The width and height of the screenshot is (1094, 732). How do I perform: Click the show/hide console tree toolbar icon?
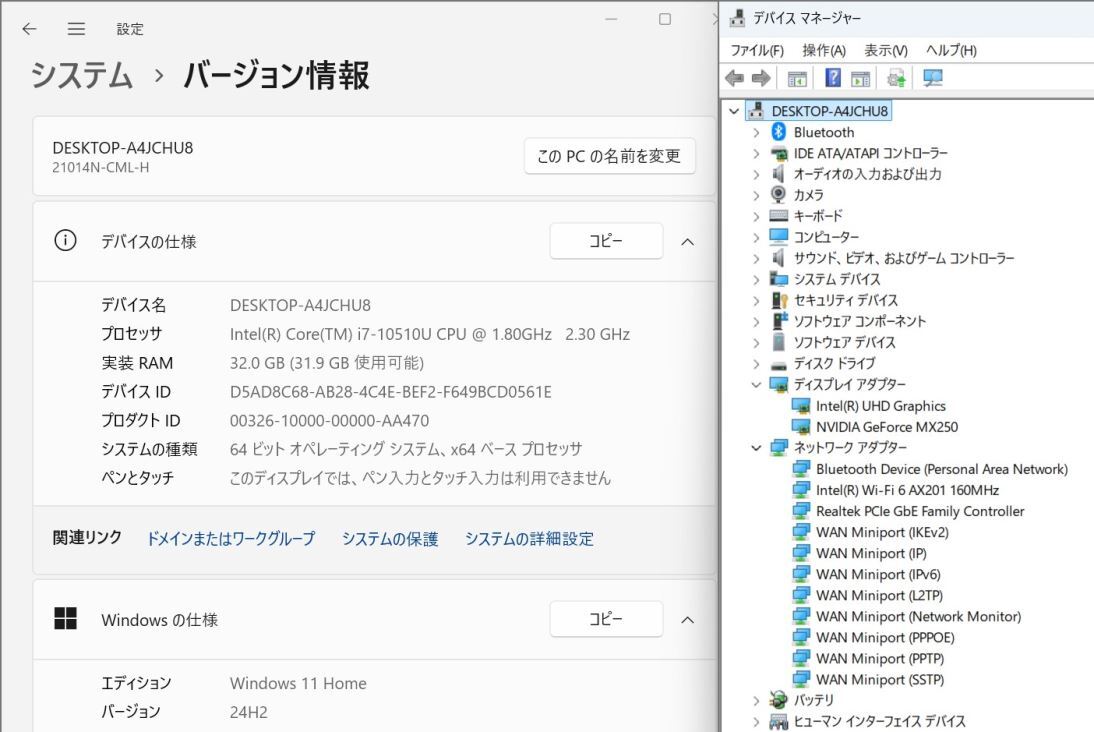point(797,78)
